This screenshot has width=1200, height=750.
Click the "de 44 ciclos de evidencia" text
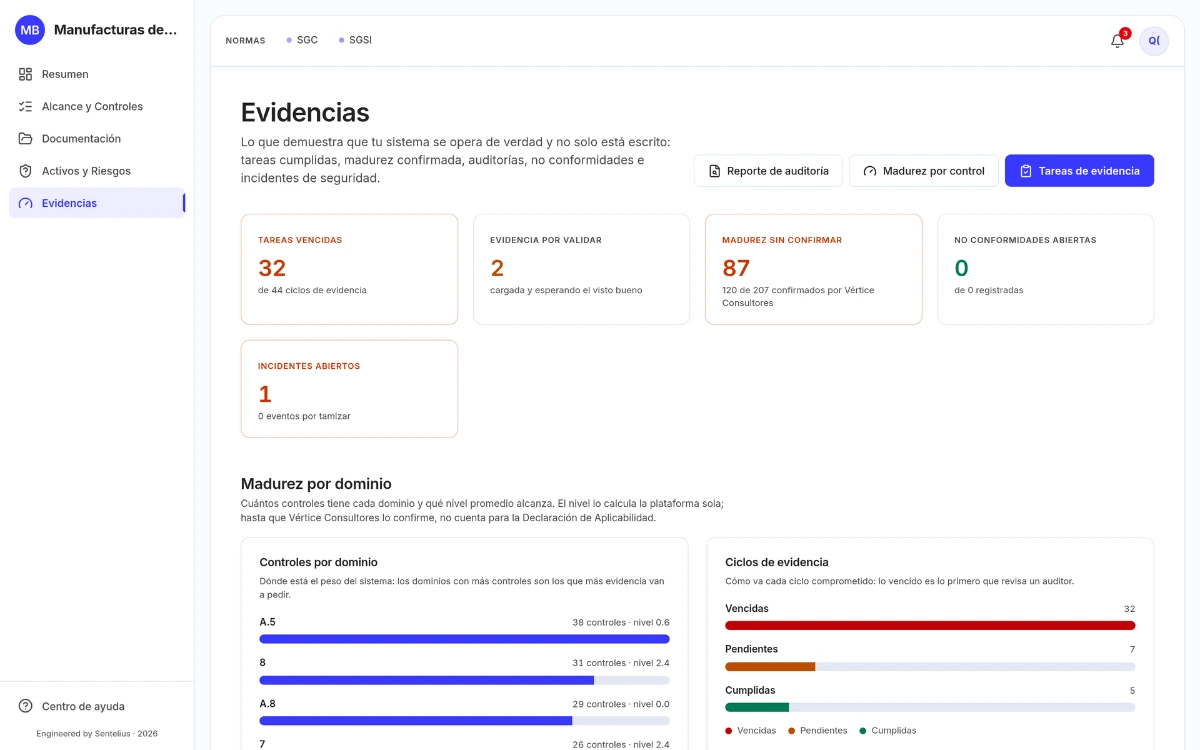tap(312, 290)
